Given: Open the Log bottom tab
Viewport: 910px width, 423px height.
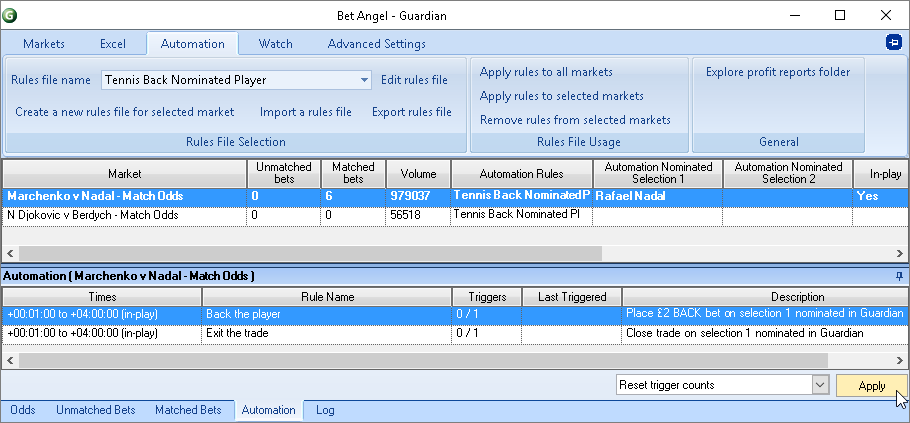Looking at the screenshot, I should [325, 410].
